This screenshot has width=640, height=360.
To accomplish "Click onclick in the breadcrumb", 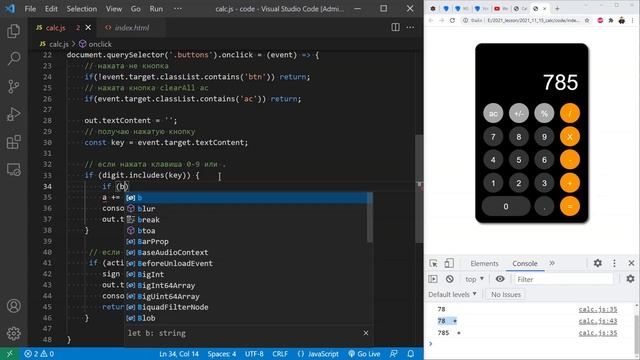I will (100, 44).
